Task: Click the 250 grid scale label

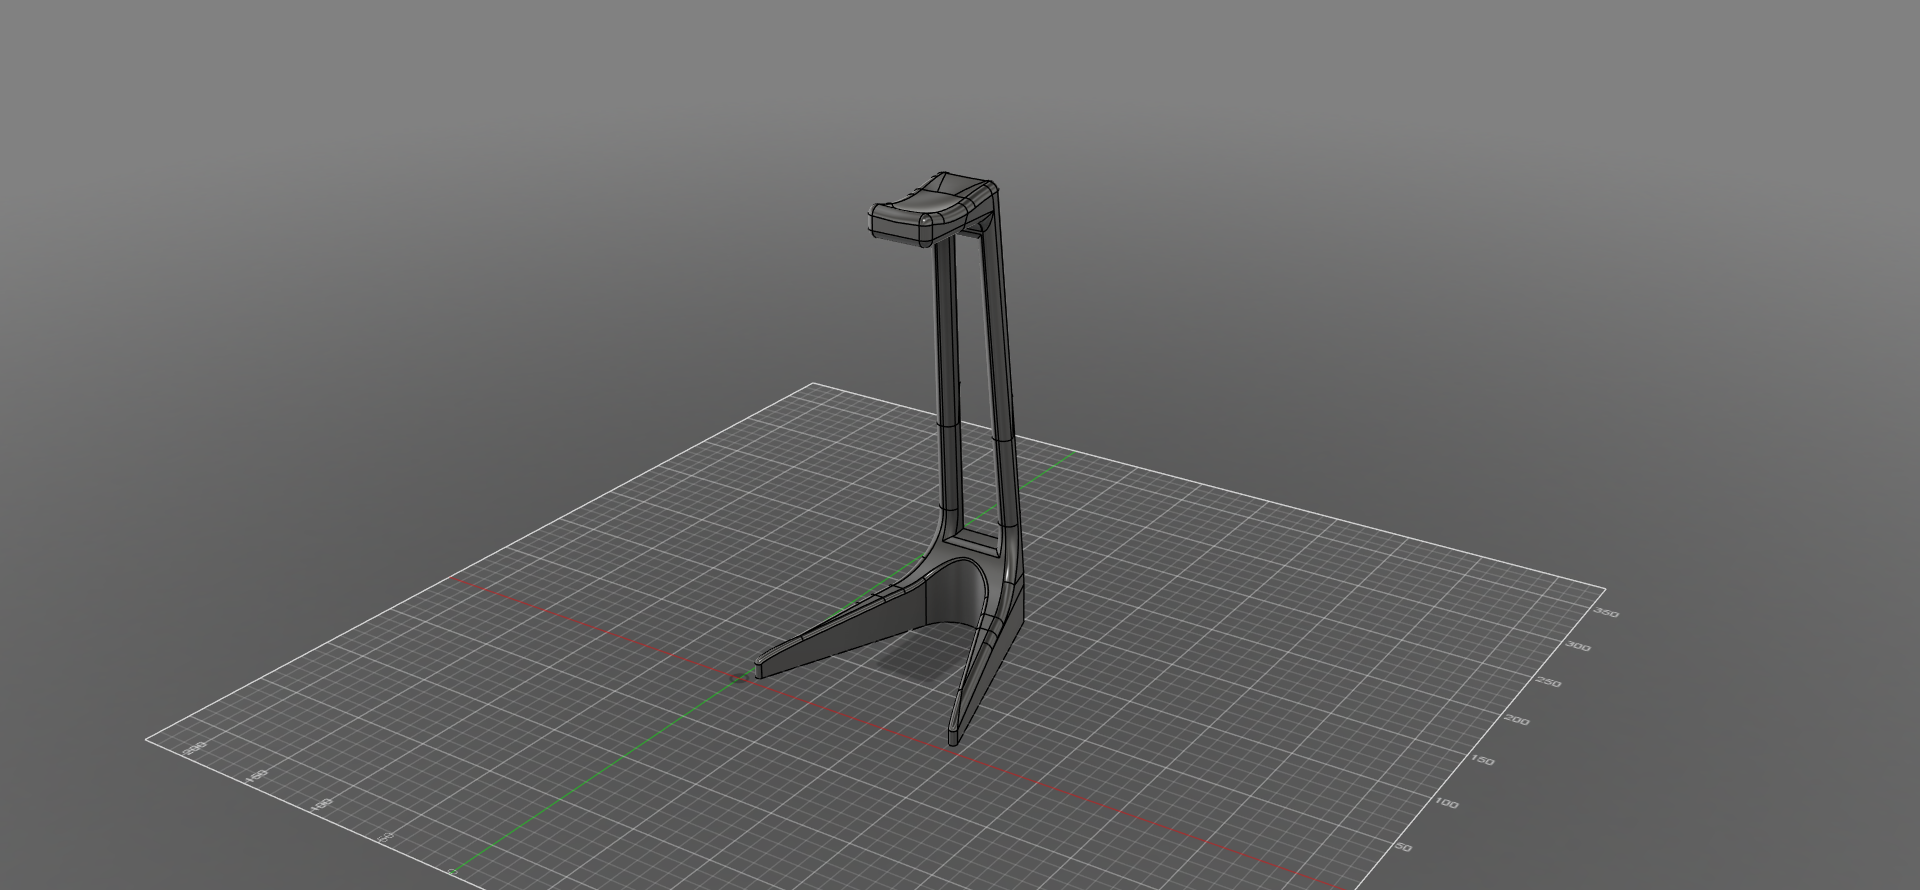Action: pos(1548,683)
